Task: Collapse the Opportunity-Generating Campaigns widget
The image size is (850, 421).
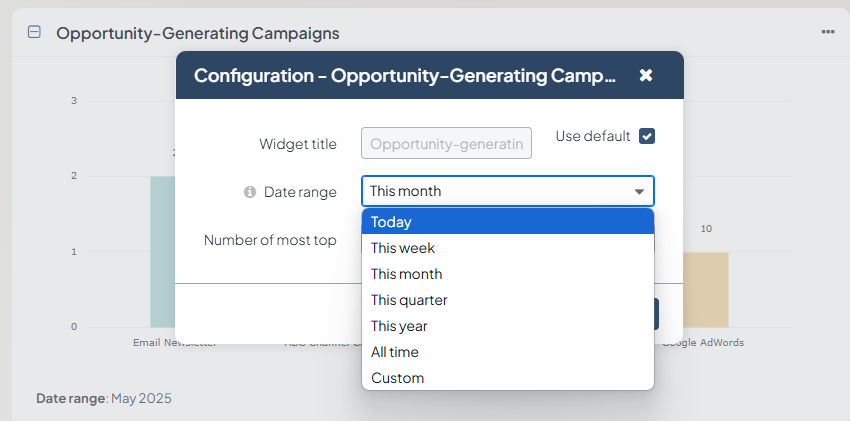Action: 34,32
